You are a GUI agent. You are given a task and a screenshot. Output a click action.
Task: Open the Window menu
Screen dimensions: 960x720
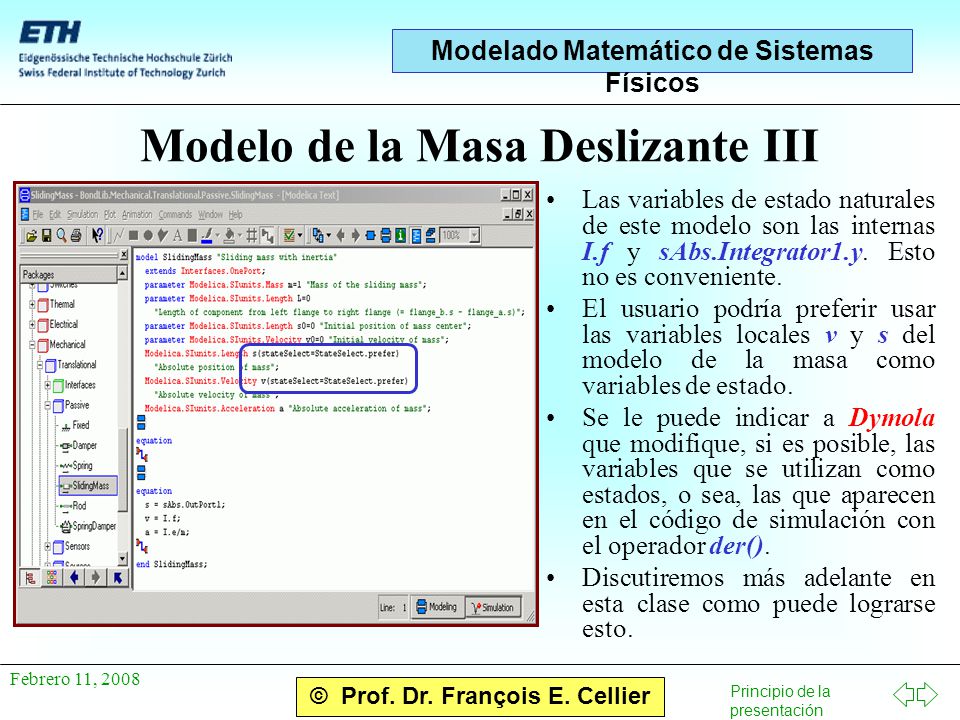[210, 214]
